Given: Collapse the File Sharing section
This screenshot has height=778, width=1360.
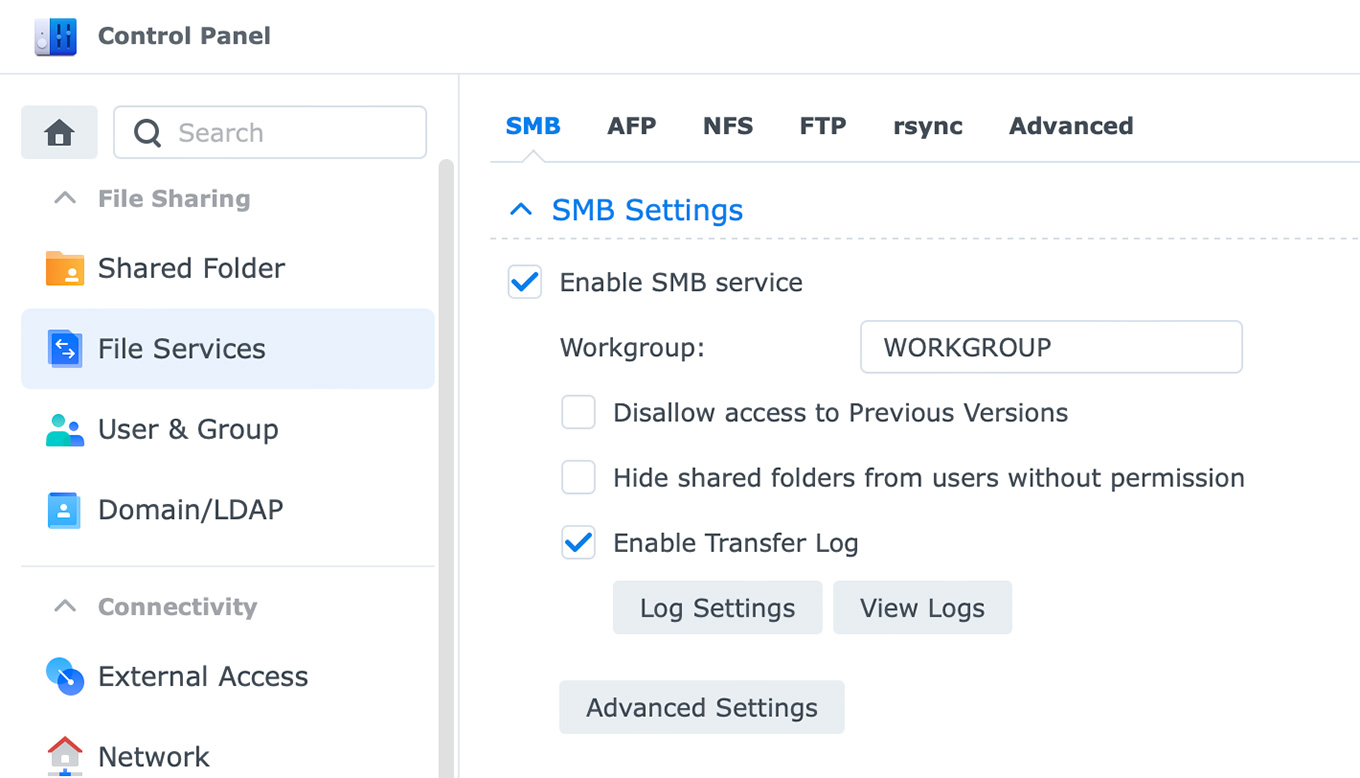Looking at the screenshot, I should click(x=65, y=199).
